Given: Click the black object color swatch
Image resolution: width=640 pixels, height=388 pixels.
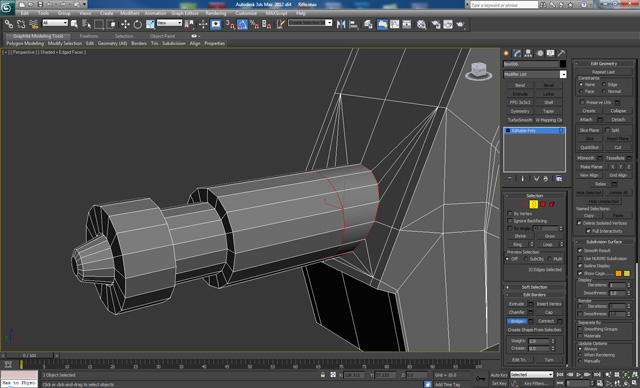Looking at the screenshot, I should pos(563,64).
